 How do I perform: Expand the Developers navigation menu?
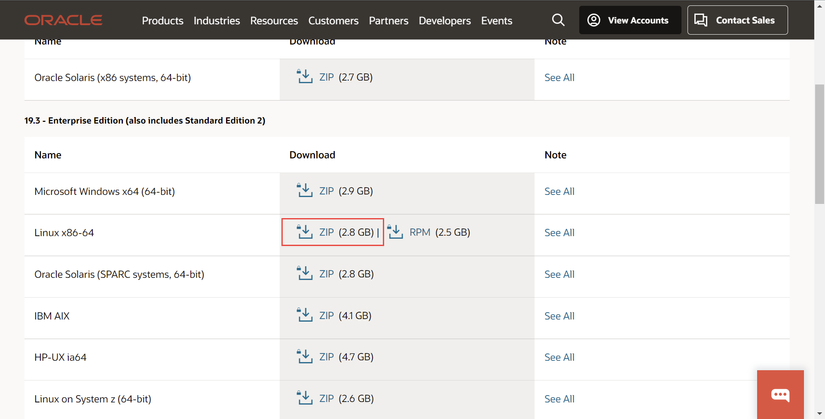[x=444, y=20]
